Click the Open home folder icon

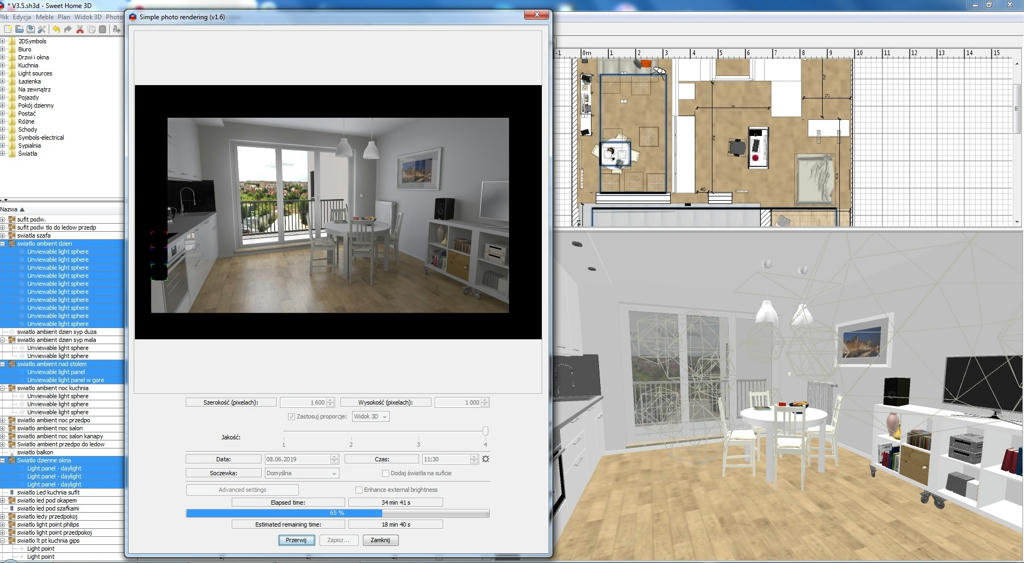pos(20,29)
